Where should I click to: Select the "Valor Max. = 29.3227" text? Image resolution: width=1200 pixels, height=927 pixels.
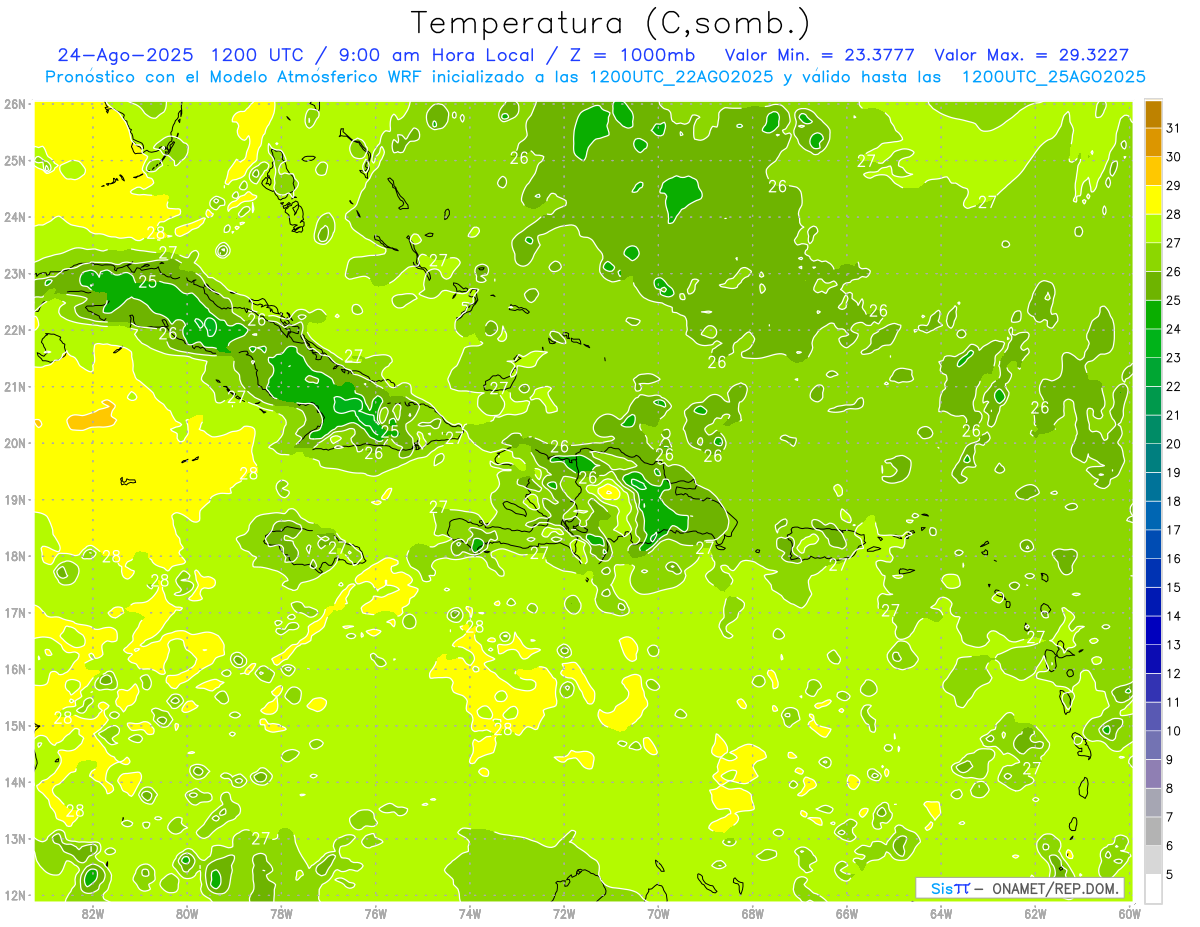click(1032, 55)
